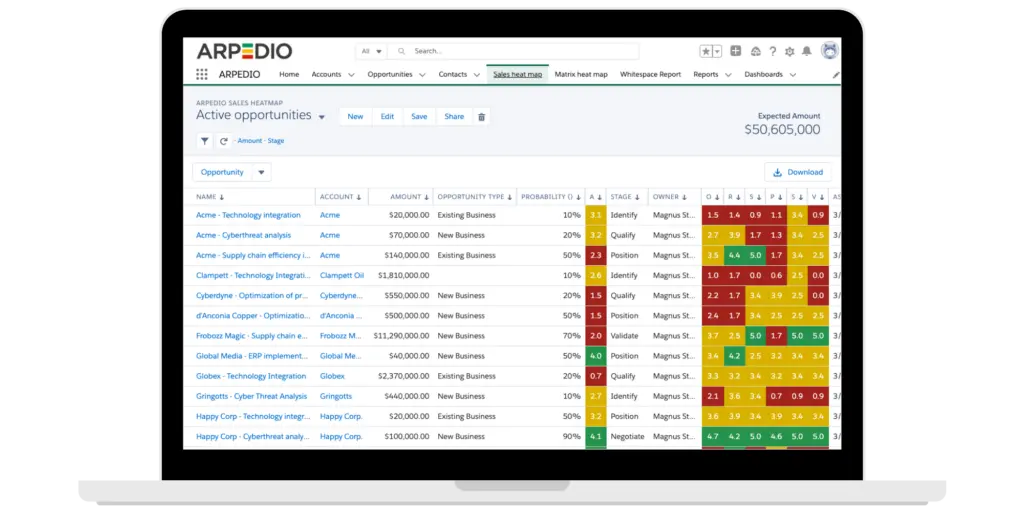Sort by the R score column arrow
1024x512 pixels.
(x=738, y=197)
